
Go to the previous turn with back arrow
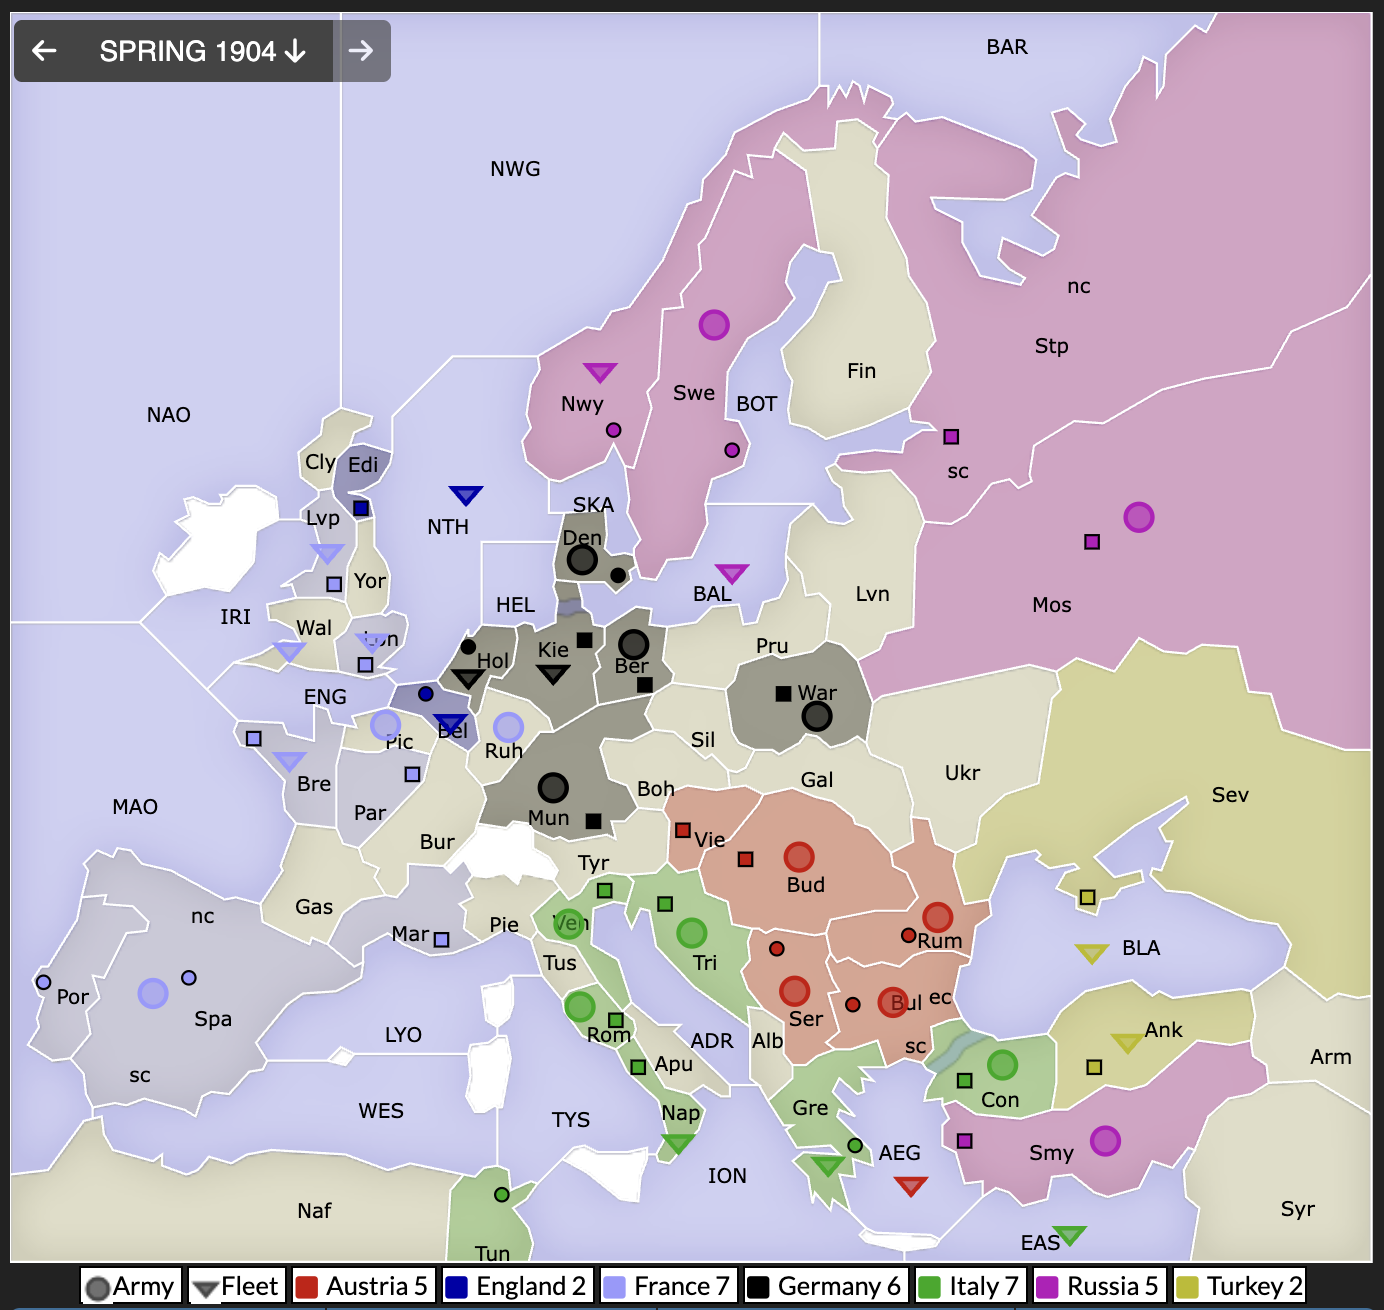tap(44, 51)
